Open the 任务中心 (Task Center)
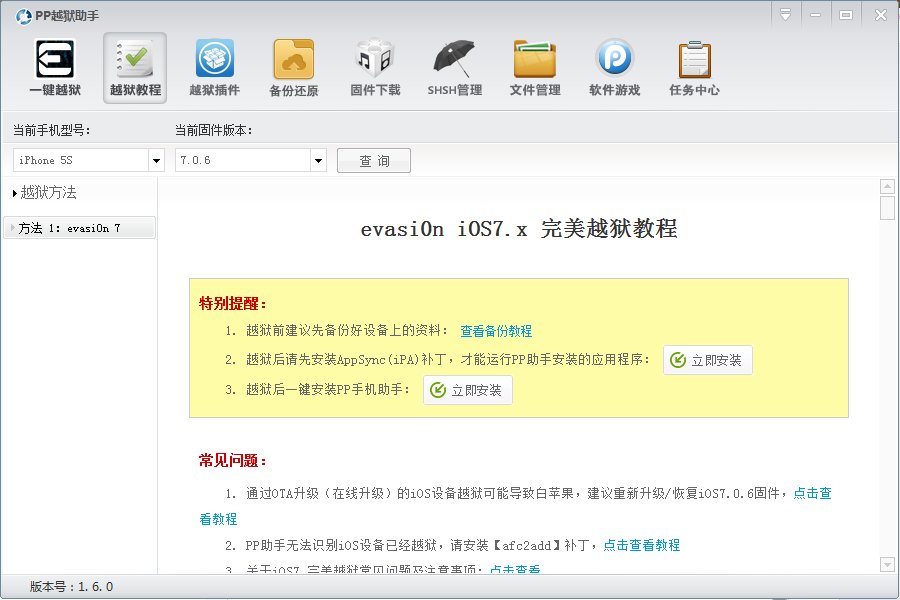 [x=694, y=67]
